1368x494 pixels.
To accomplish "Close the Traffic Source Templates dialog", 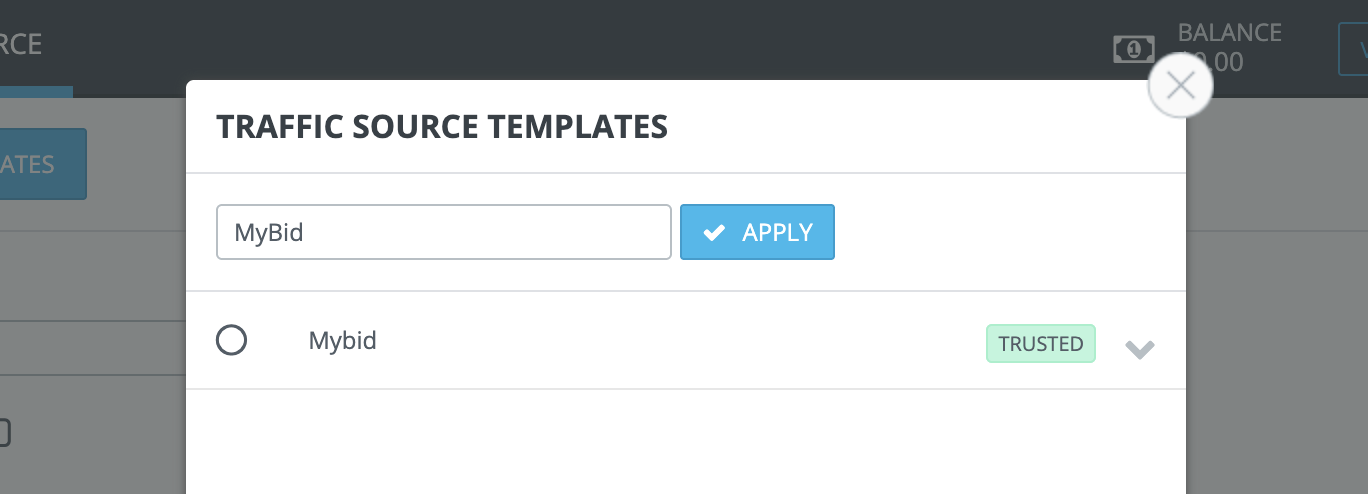I will coord(1180,87).
